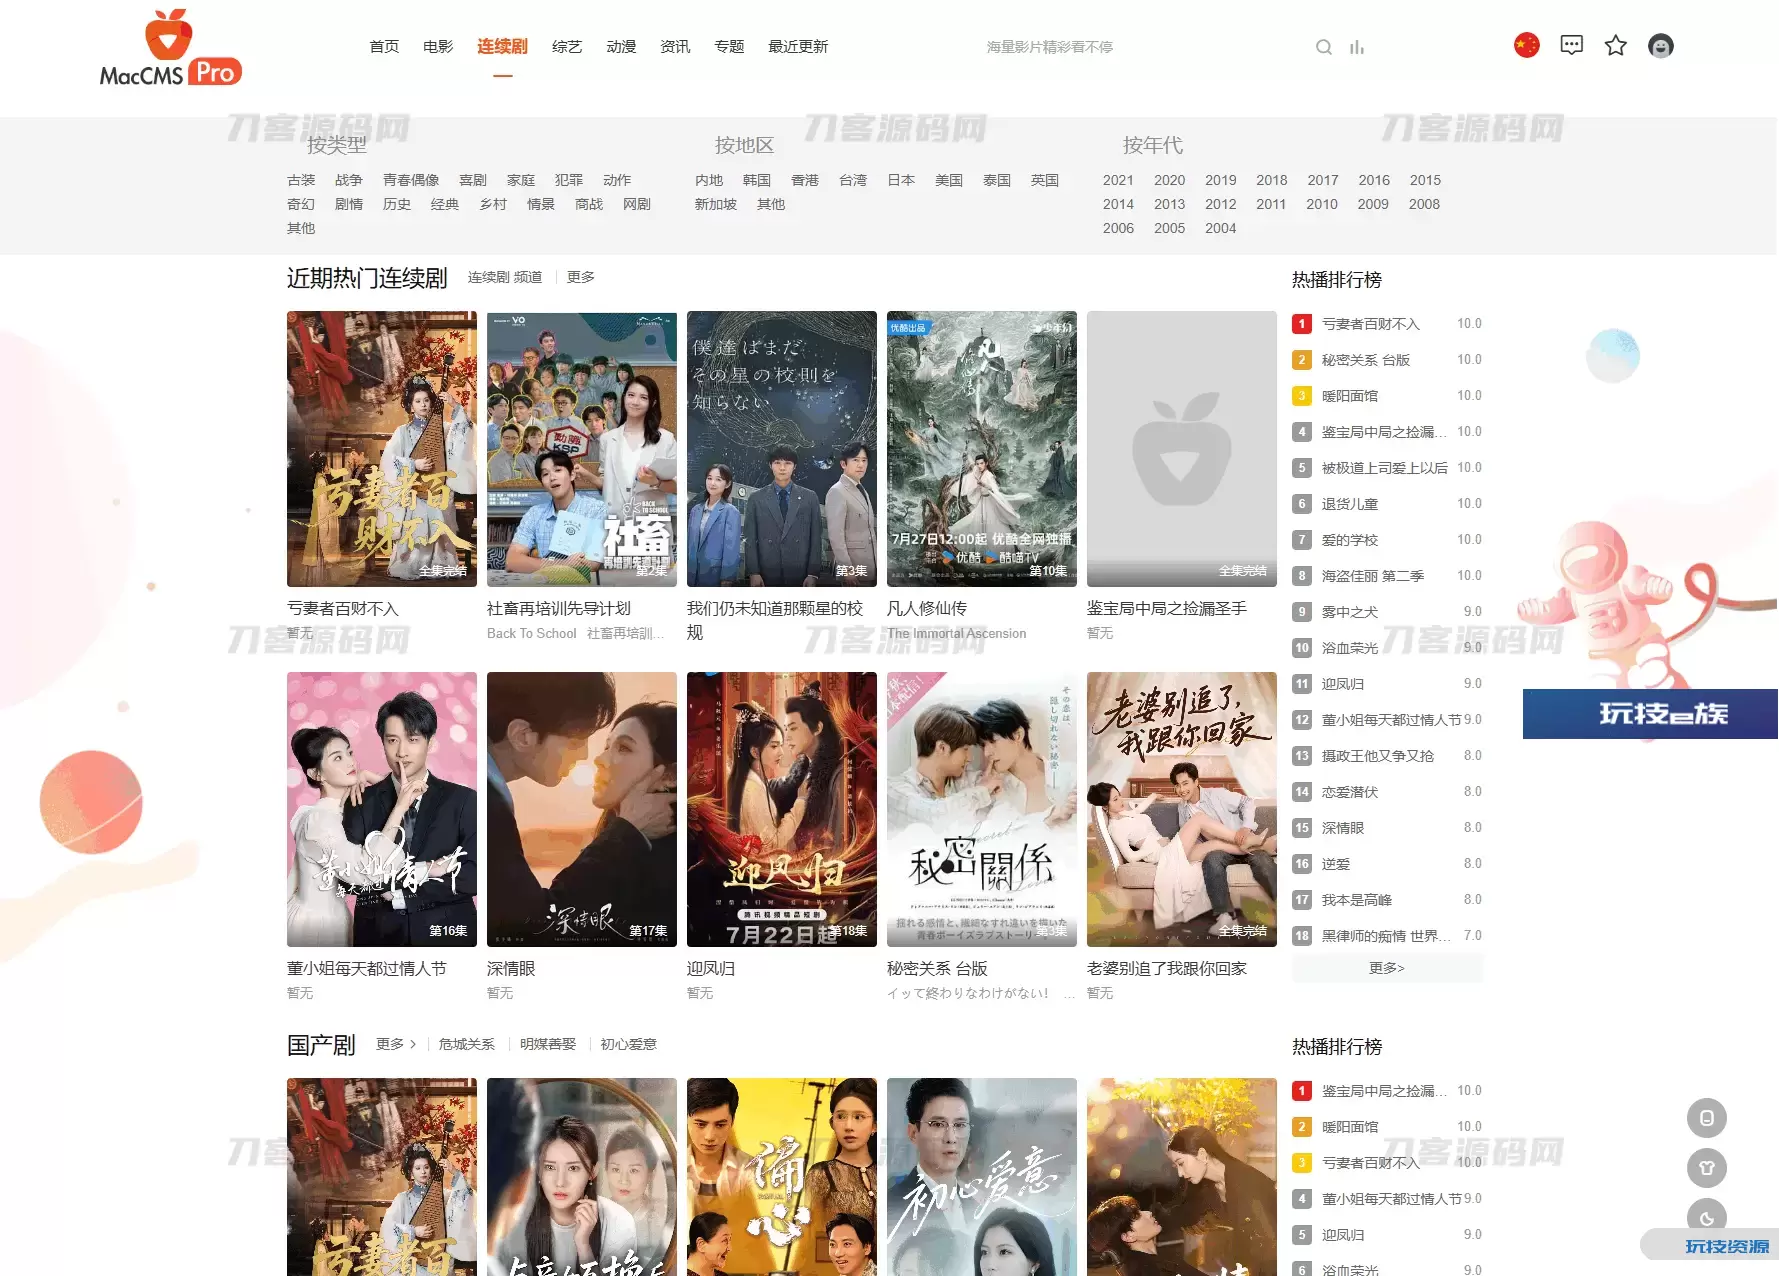Toggle dark mode with moon icon
Image resolution: width=1779 pixels, height=1276 pixels.
(1706, 1217)
